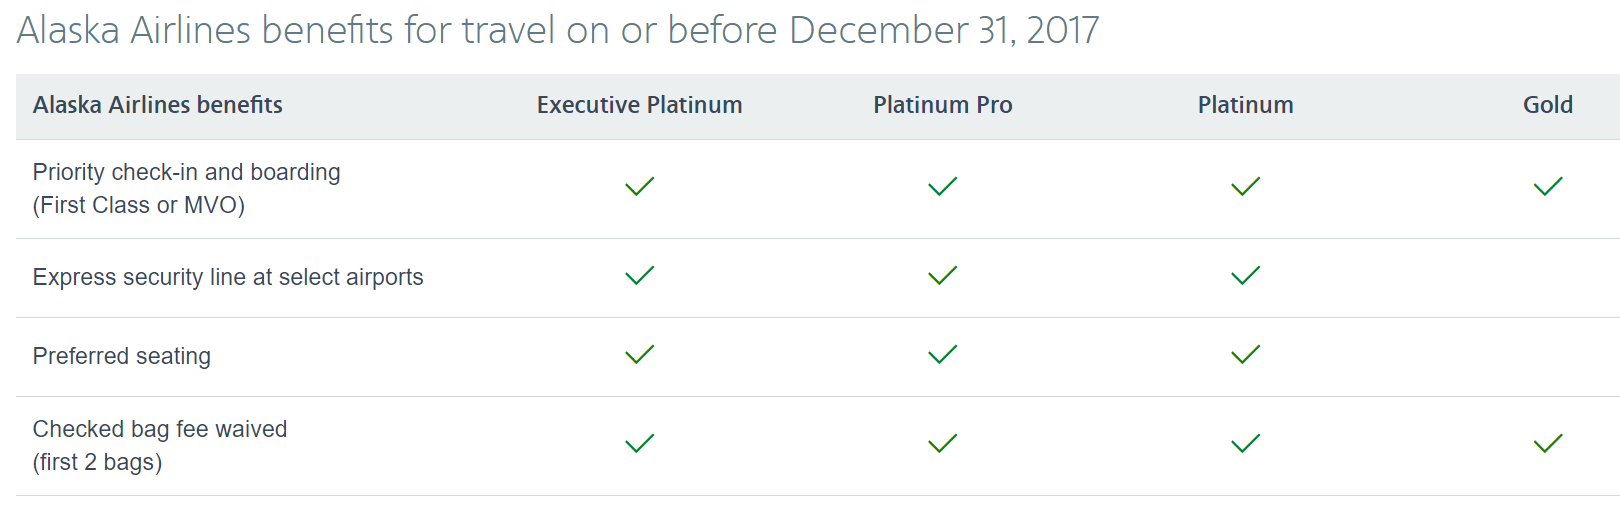The image size is (1620, 518).
Task: Click Platinum checkmark for Preferred seating
Action: tap(1245, 355)
